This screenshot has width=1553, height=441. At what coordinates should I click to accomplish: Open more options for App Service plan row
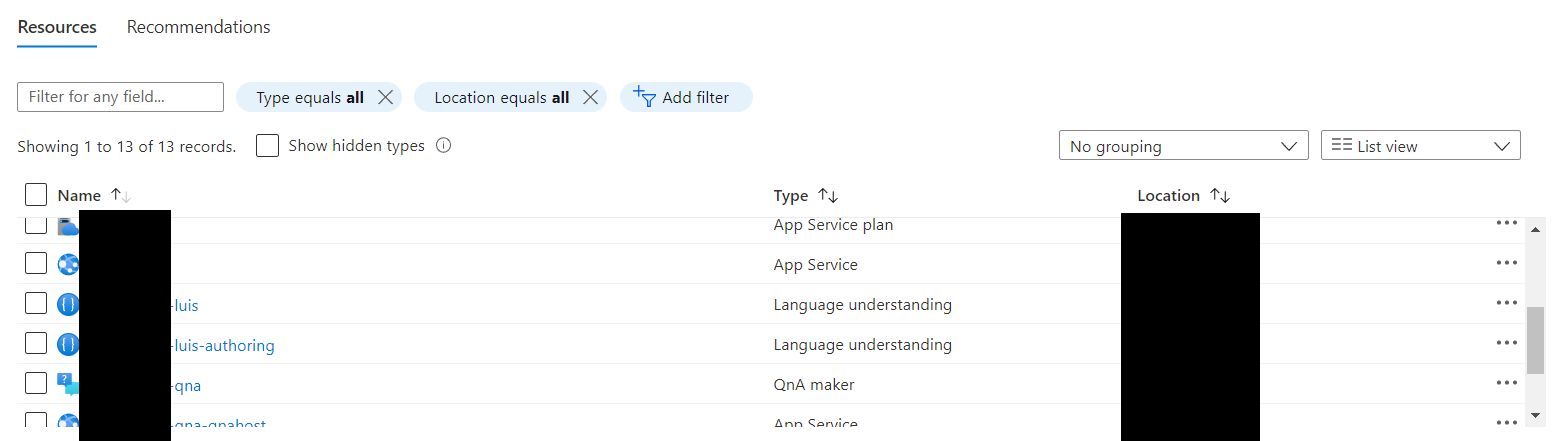[x=1507, y=223]
